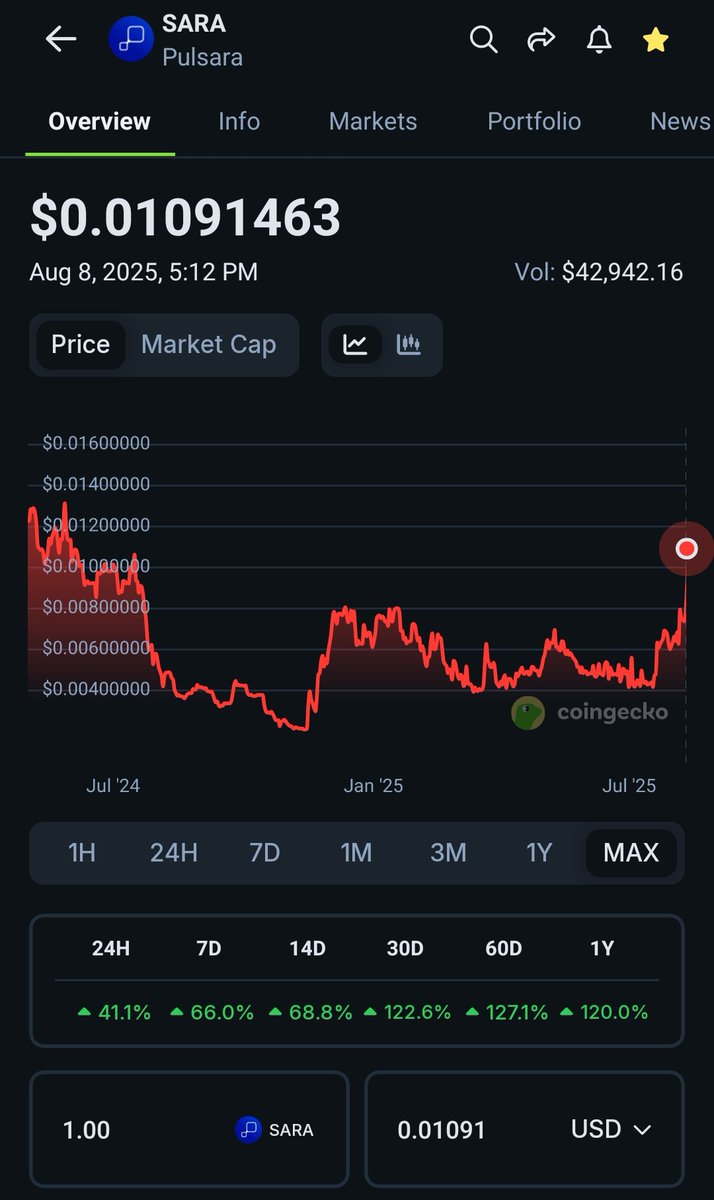This screenshot has height=1200, width=714.
Task: Share SARA via the share arrow icon
Action: (x=541, y=39)
